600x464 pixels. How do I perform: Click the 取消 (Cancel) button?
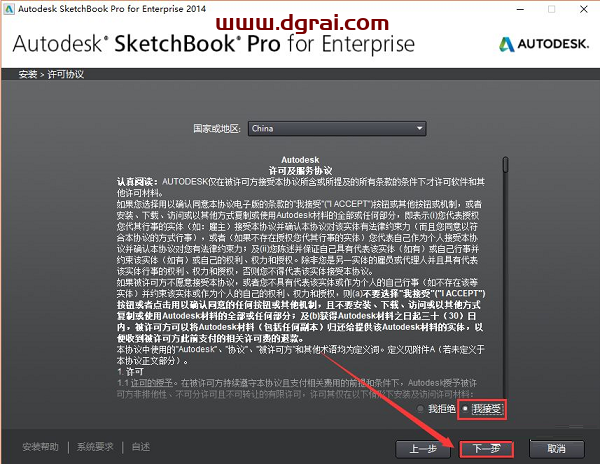557,449
